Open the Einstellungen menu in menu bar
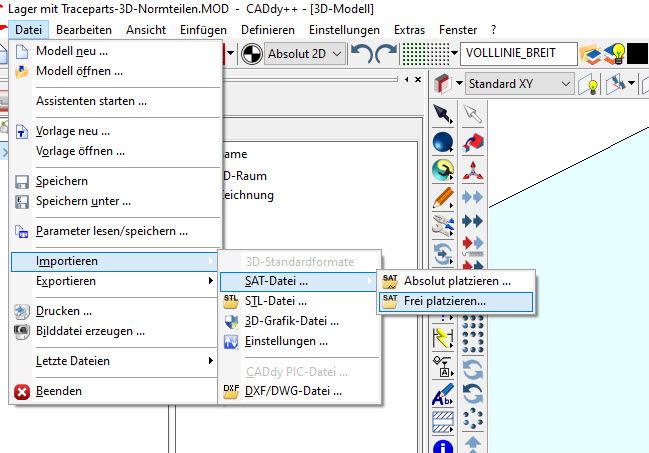This screenshot has width=649, height=453. pyautogui.click(x=344, y=30)
